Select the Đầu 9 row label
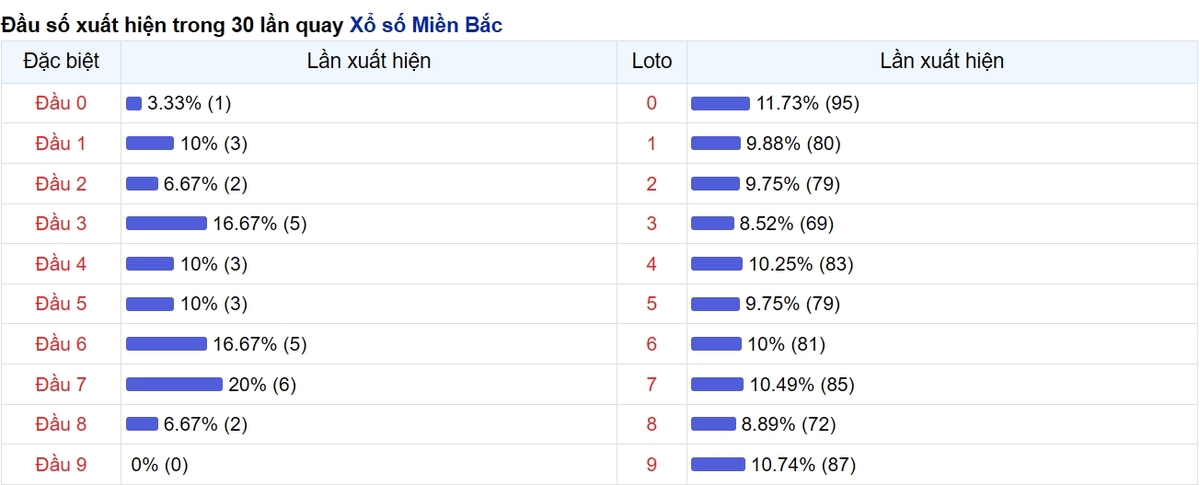Image resolution: width=1200 pixels, height=485 pixels. point(61,464)
